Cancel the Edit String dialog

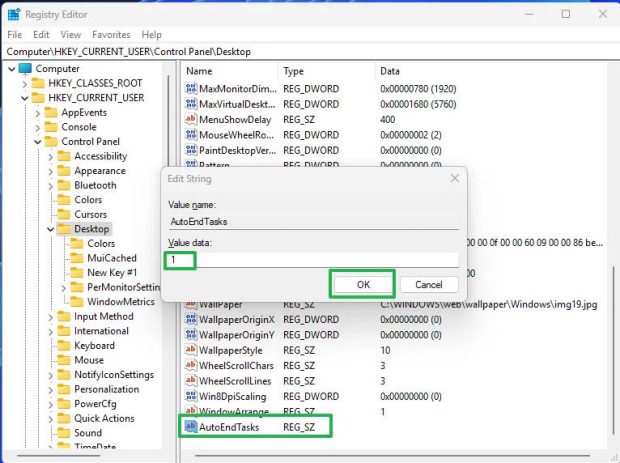click(429, 285)
